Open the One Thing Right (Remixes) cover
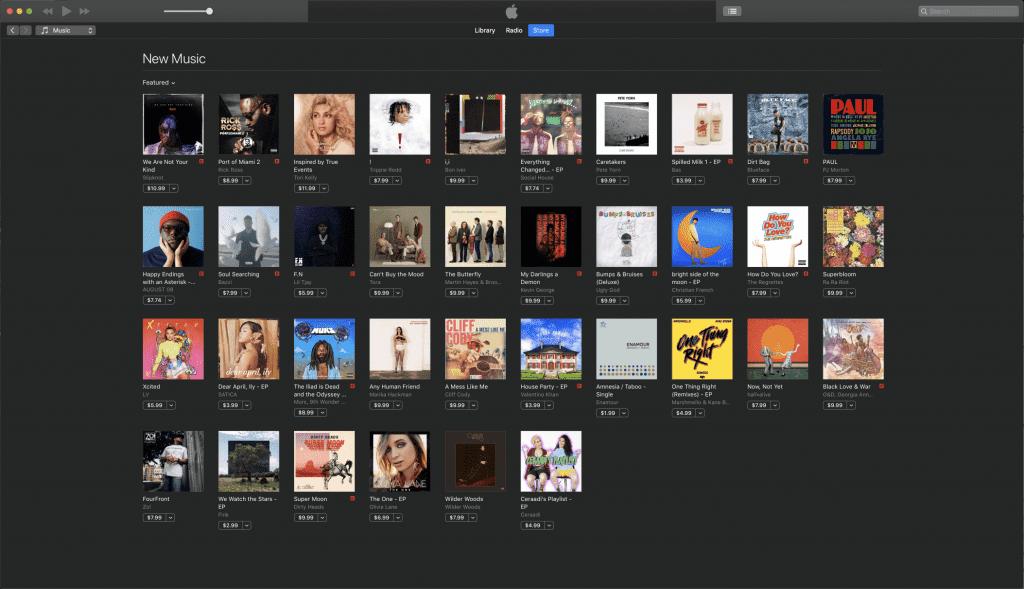The image size is (1024, 589). pos(702,349)
